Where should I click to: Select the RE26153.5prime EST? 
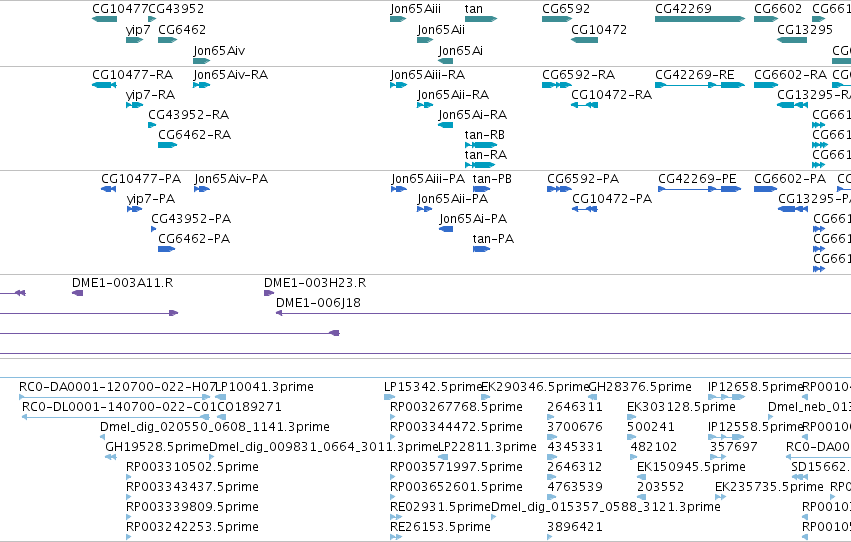click(396, 537)
